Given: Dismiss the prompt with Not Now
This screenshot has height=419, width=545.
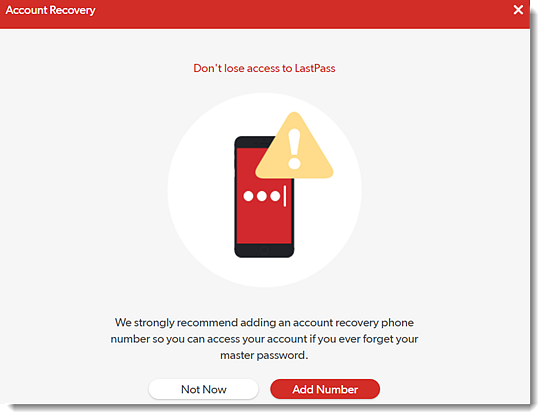Looking at the screenshot, I should pos(204,389).
